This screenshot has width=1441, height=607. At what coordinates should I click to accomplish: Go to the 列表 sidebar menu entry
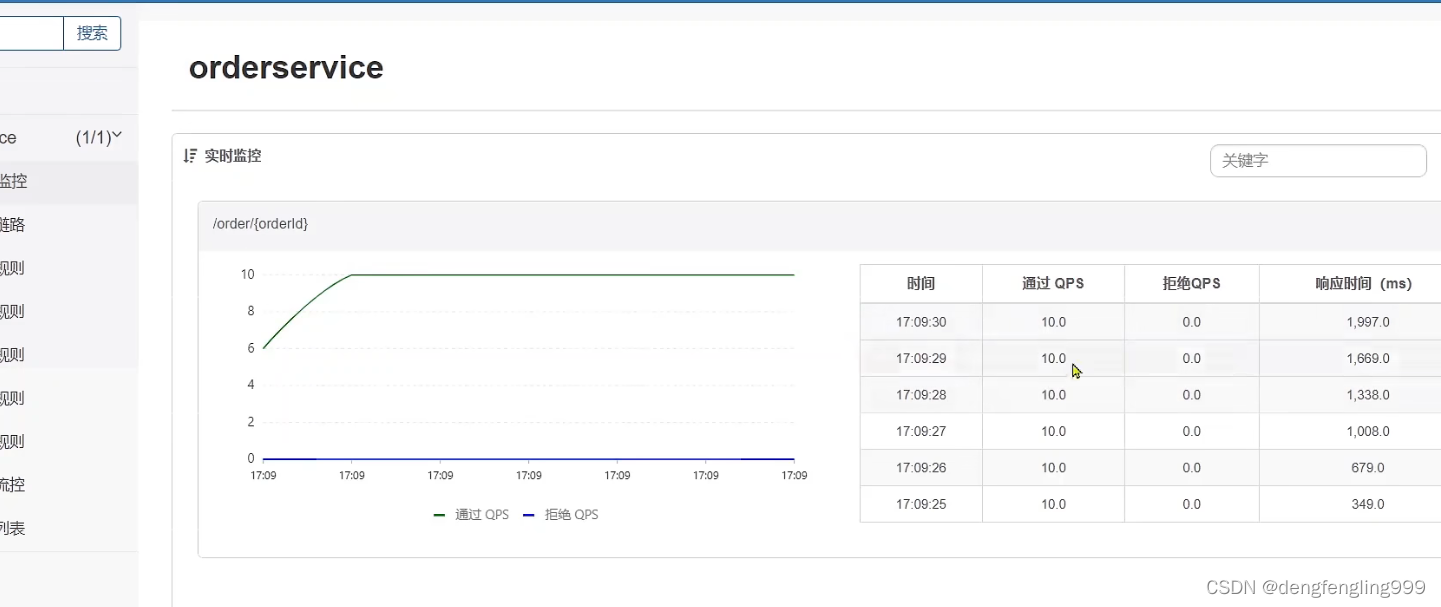[x=12, y=528]
